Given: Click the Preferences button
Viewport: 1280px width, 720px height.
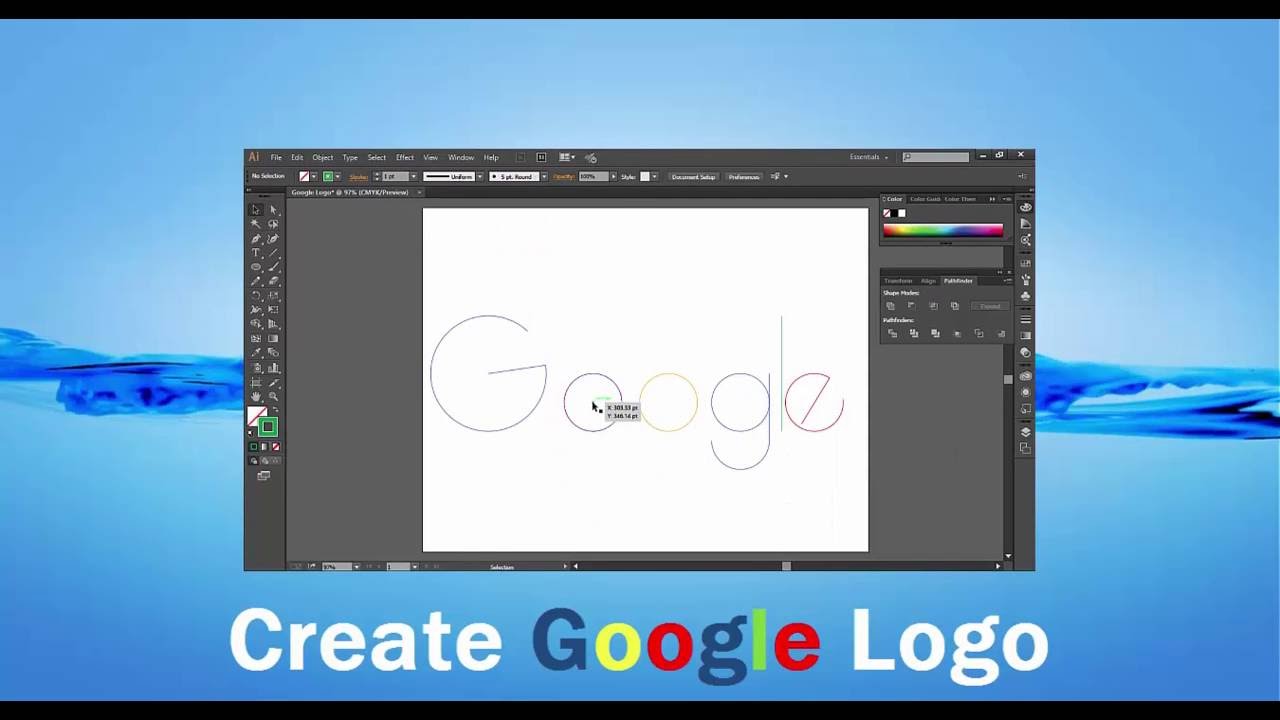Looking at the screenshot, I should 744,177.
